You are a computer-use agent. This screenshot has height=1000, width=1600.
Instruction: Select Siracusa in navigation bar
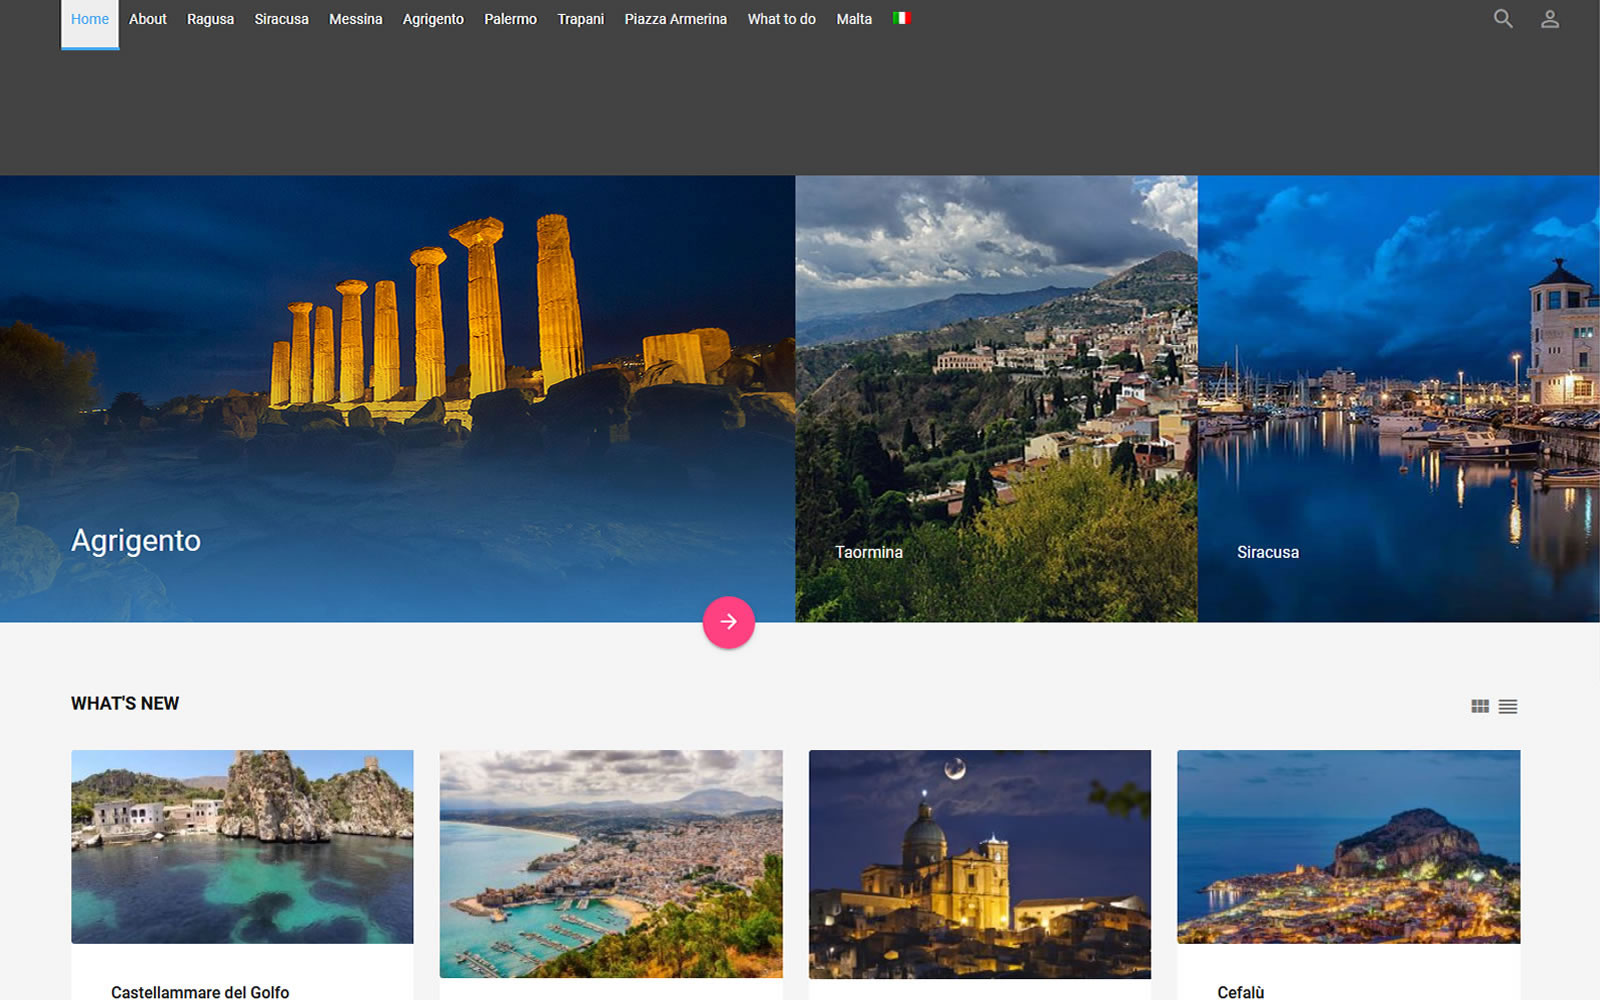click(281, 20)
